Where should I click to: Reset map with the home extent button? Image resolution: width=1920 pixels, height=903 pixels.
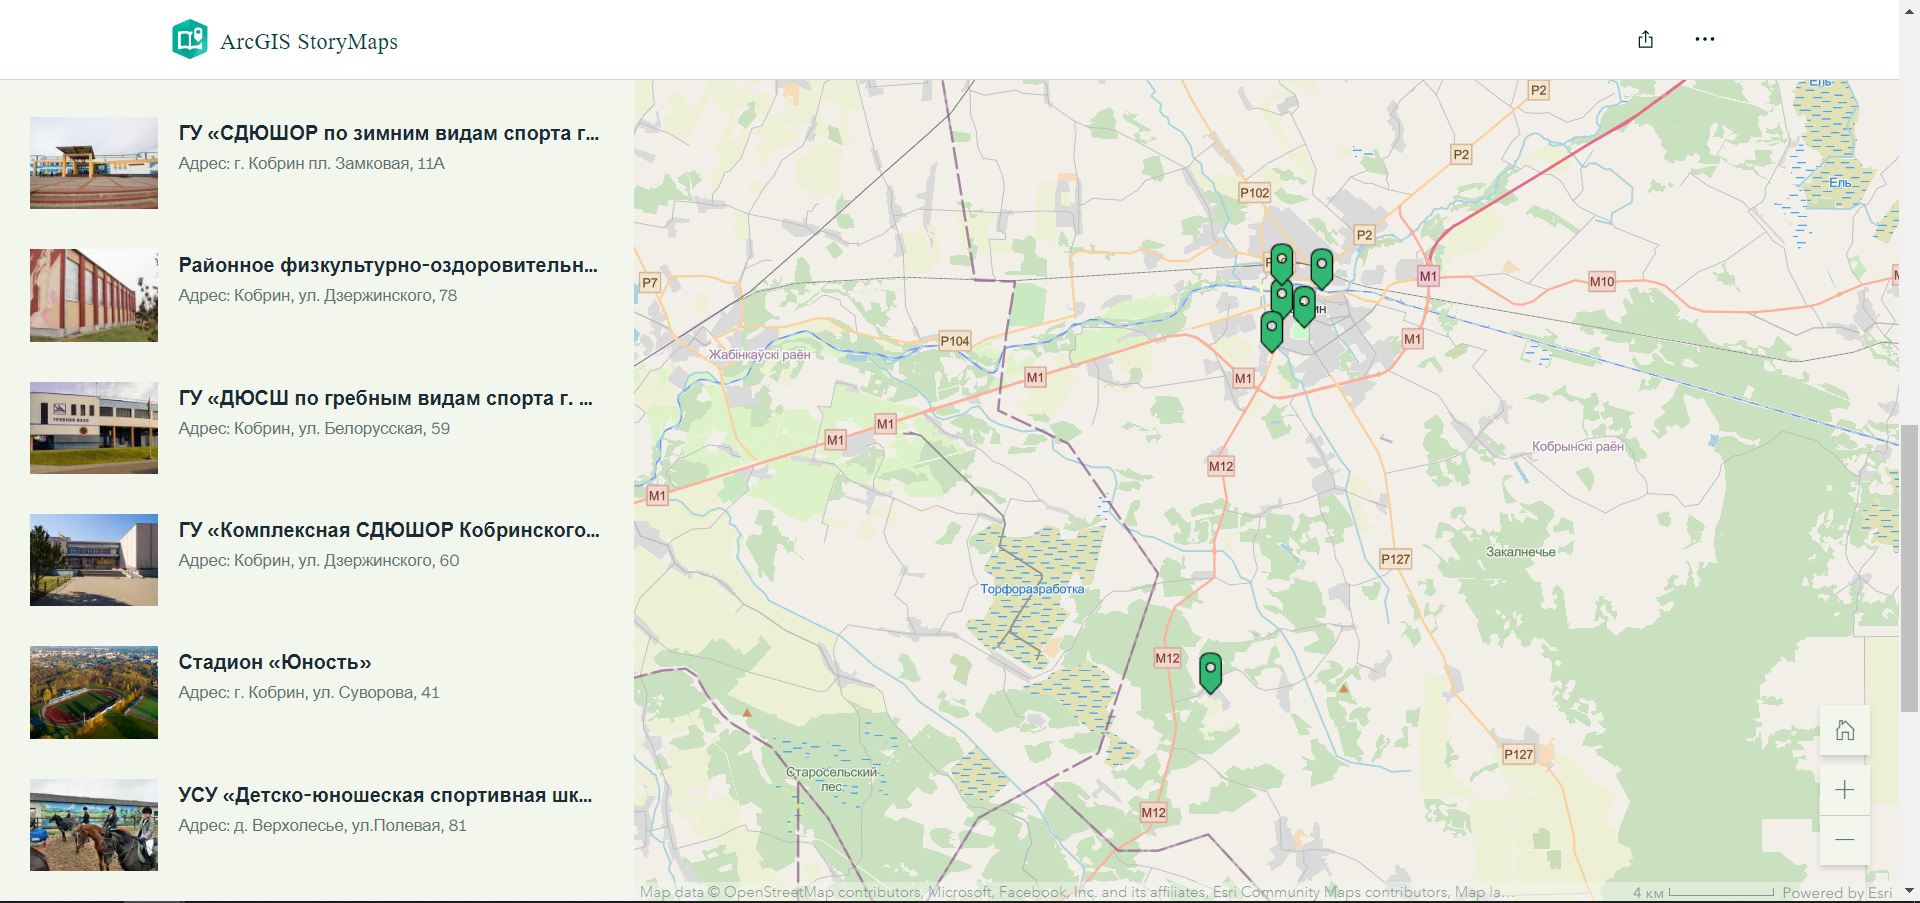point(1844,731)
